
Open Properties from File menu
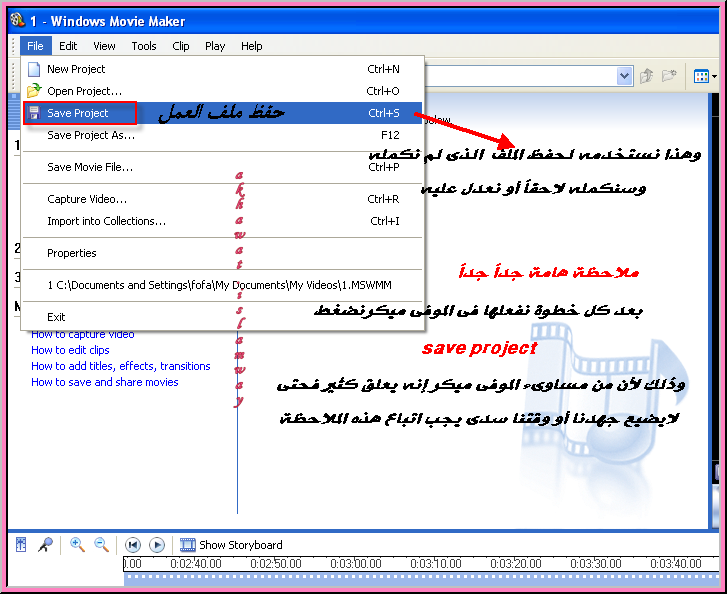pyautogui.click(x=223, y=253)
